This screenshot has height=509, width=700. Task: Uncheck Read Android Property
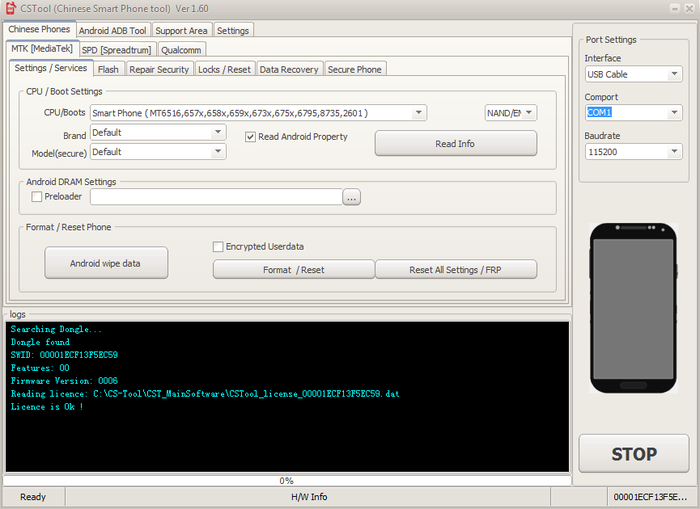pyautogui.click(x=250, y=137)
